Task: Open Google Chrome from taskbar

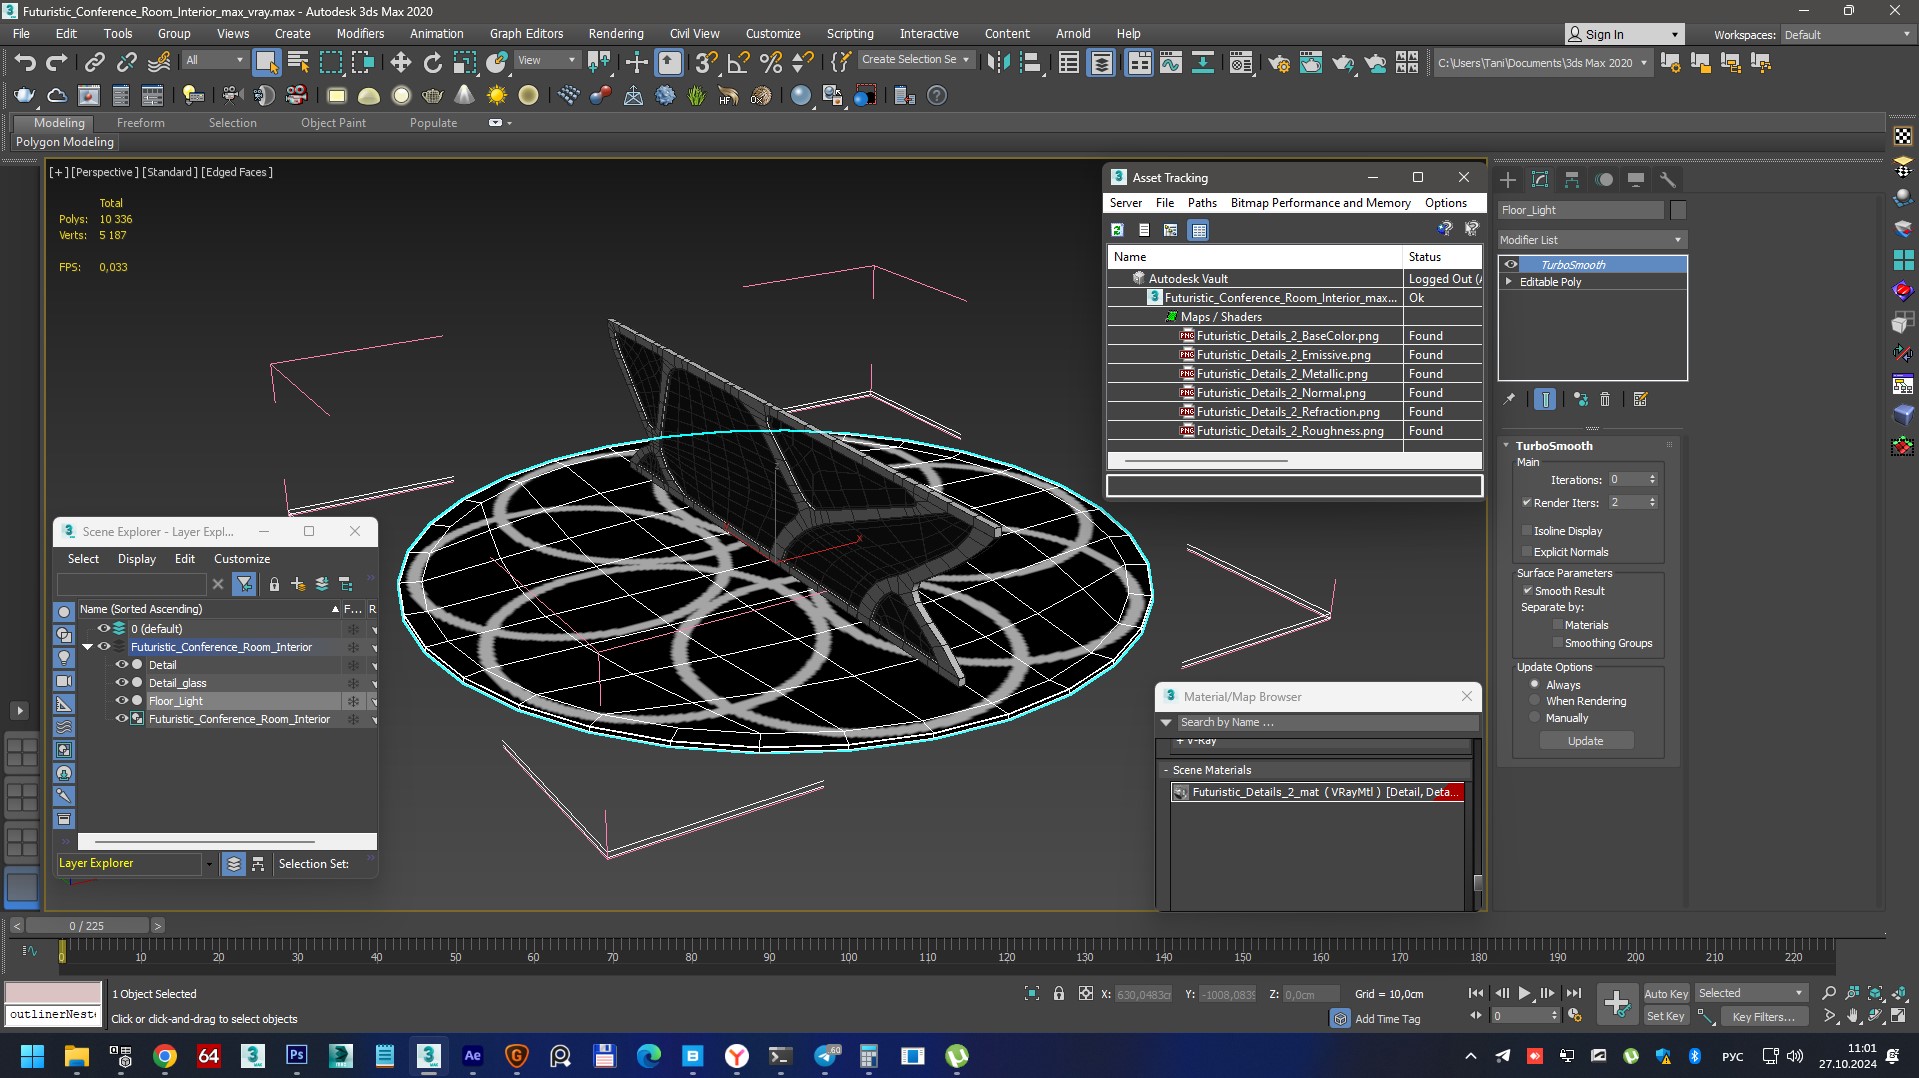Action: tap(165, 1056)
